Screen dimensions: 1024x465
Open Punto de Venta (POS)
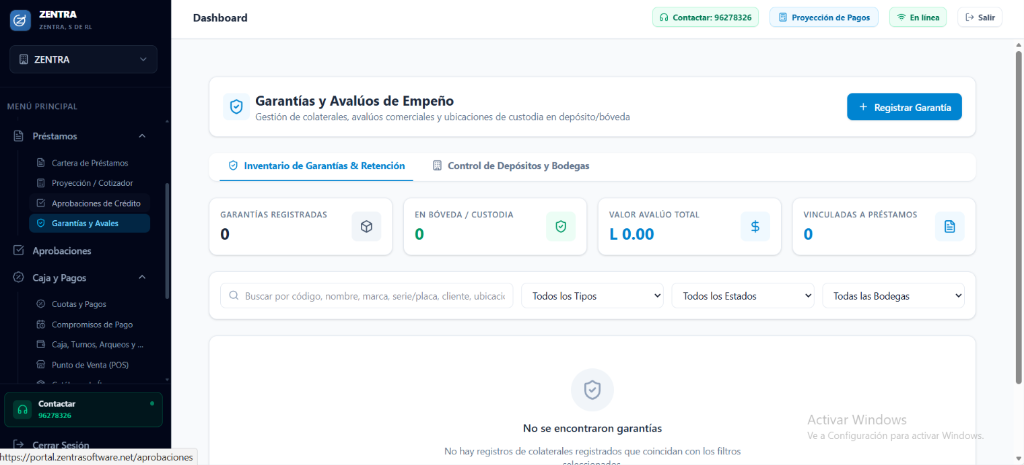coord(90,364)
